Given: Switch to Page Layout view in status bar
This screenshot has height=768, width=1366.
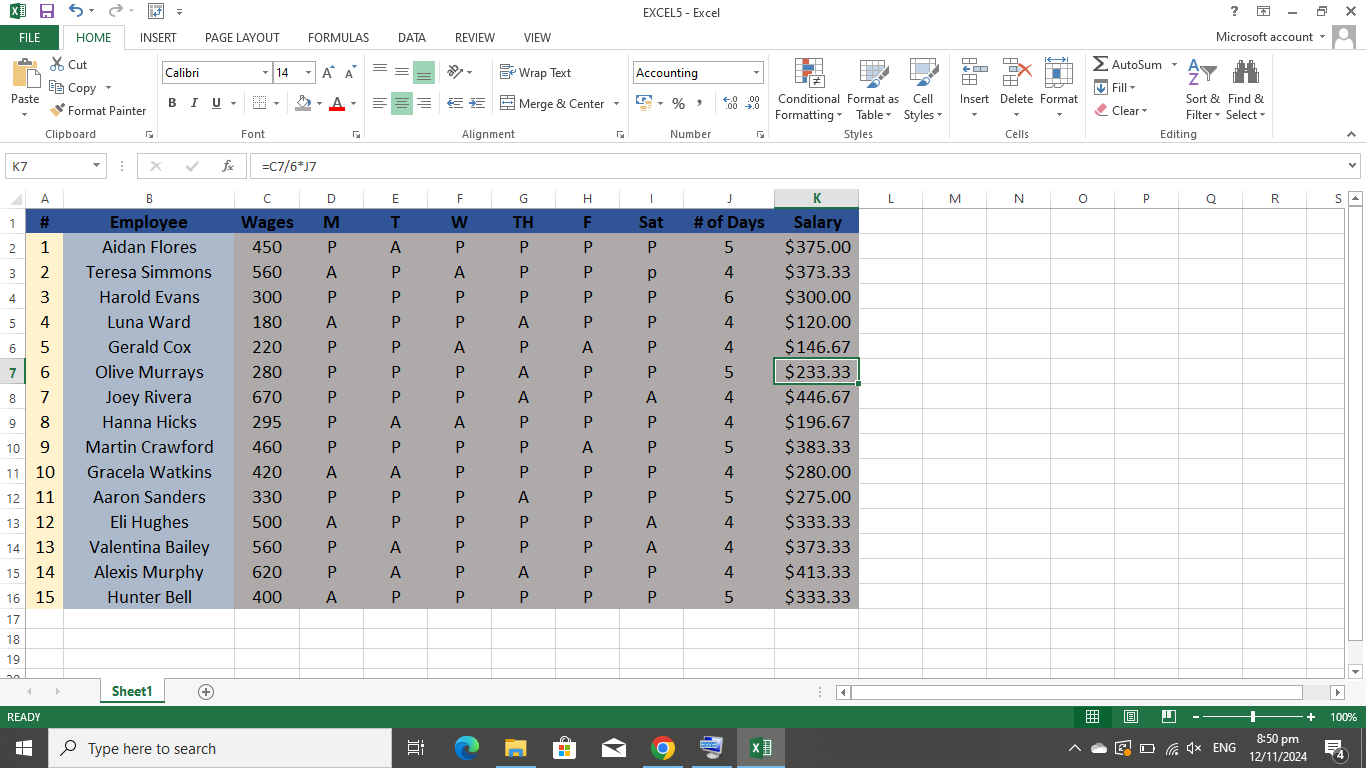Looking at the screenshot, I should (1131, 717).
